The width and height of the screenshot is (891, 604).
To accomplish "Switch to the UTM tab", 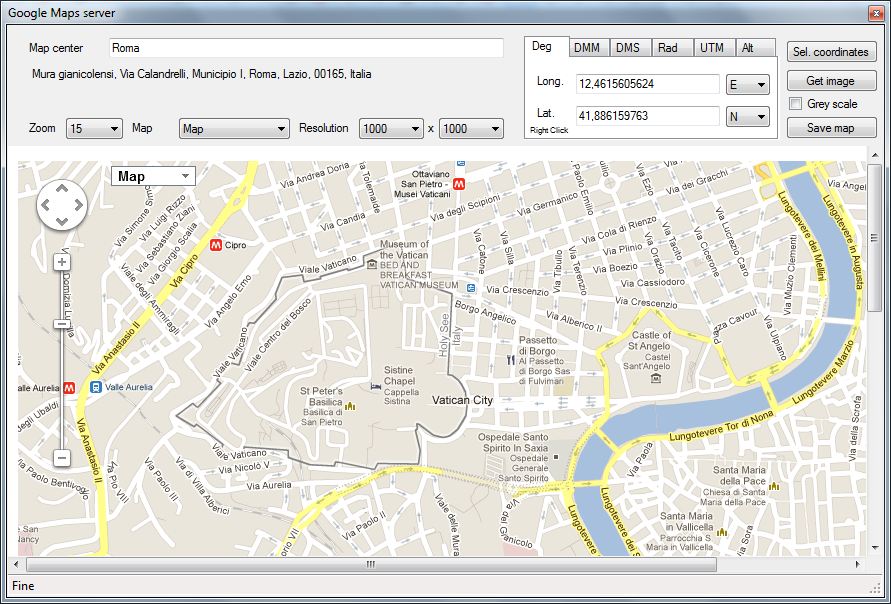I will coord(714,48).
